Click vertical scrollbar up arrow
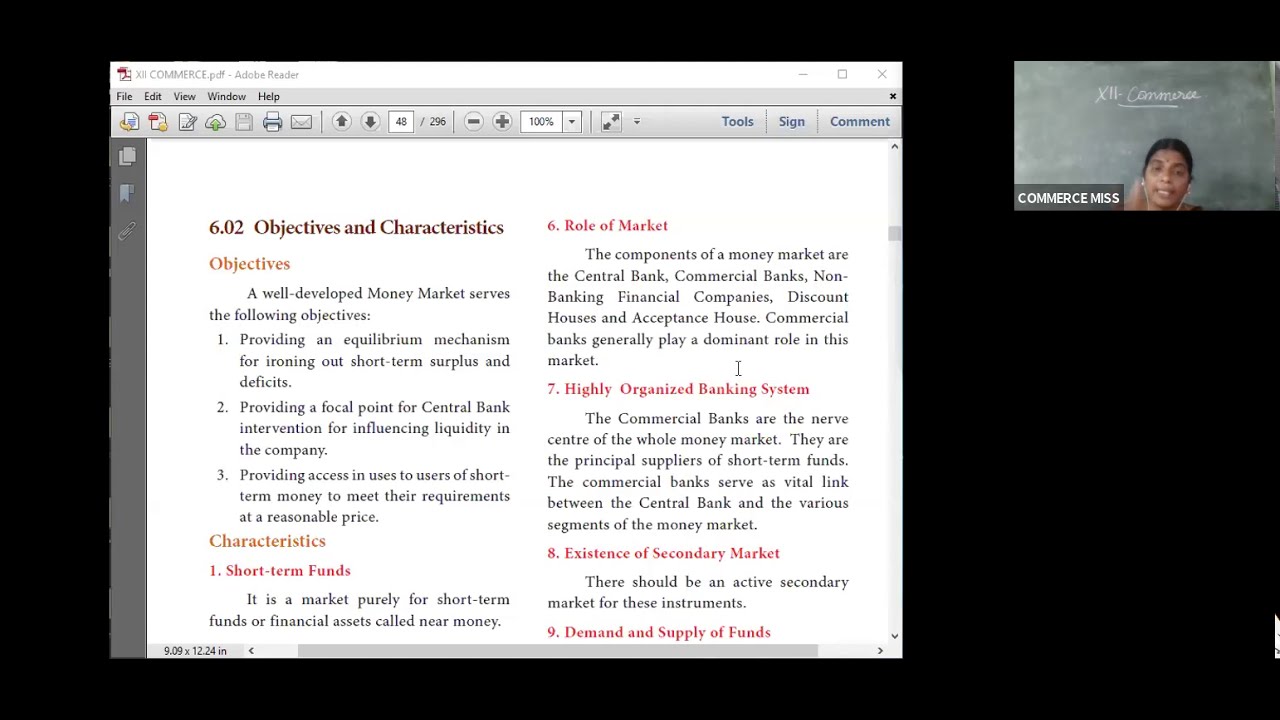Viewport: 1280px width, 720px height. point(894,147)
